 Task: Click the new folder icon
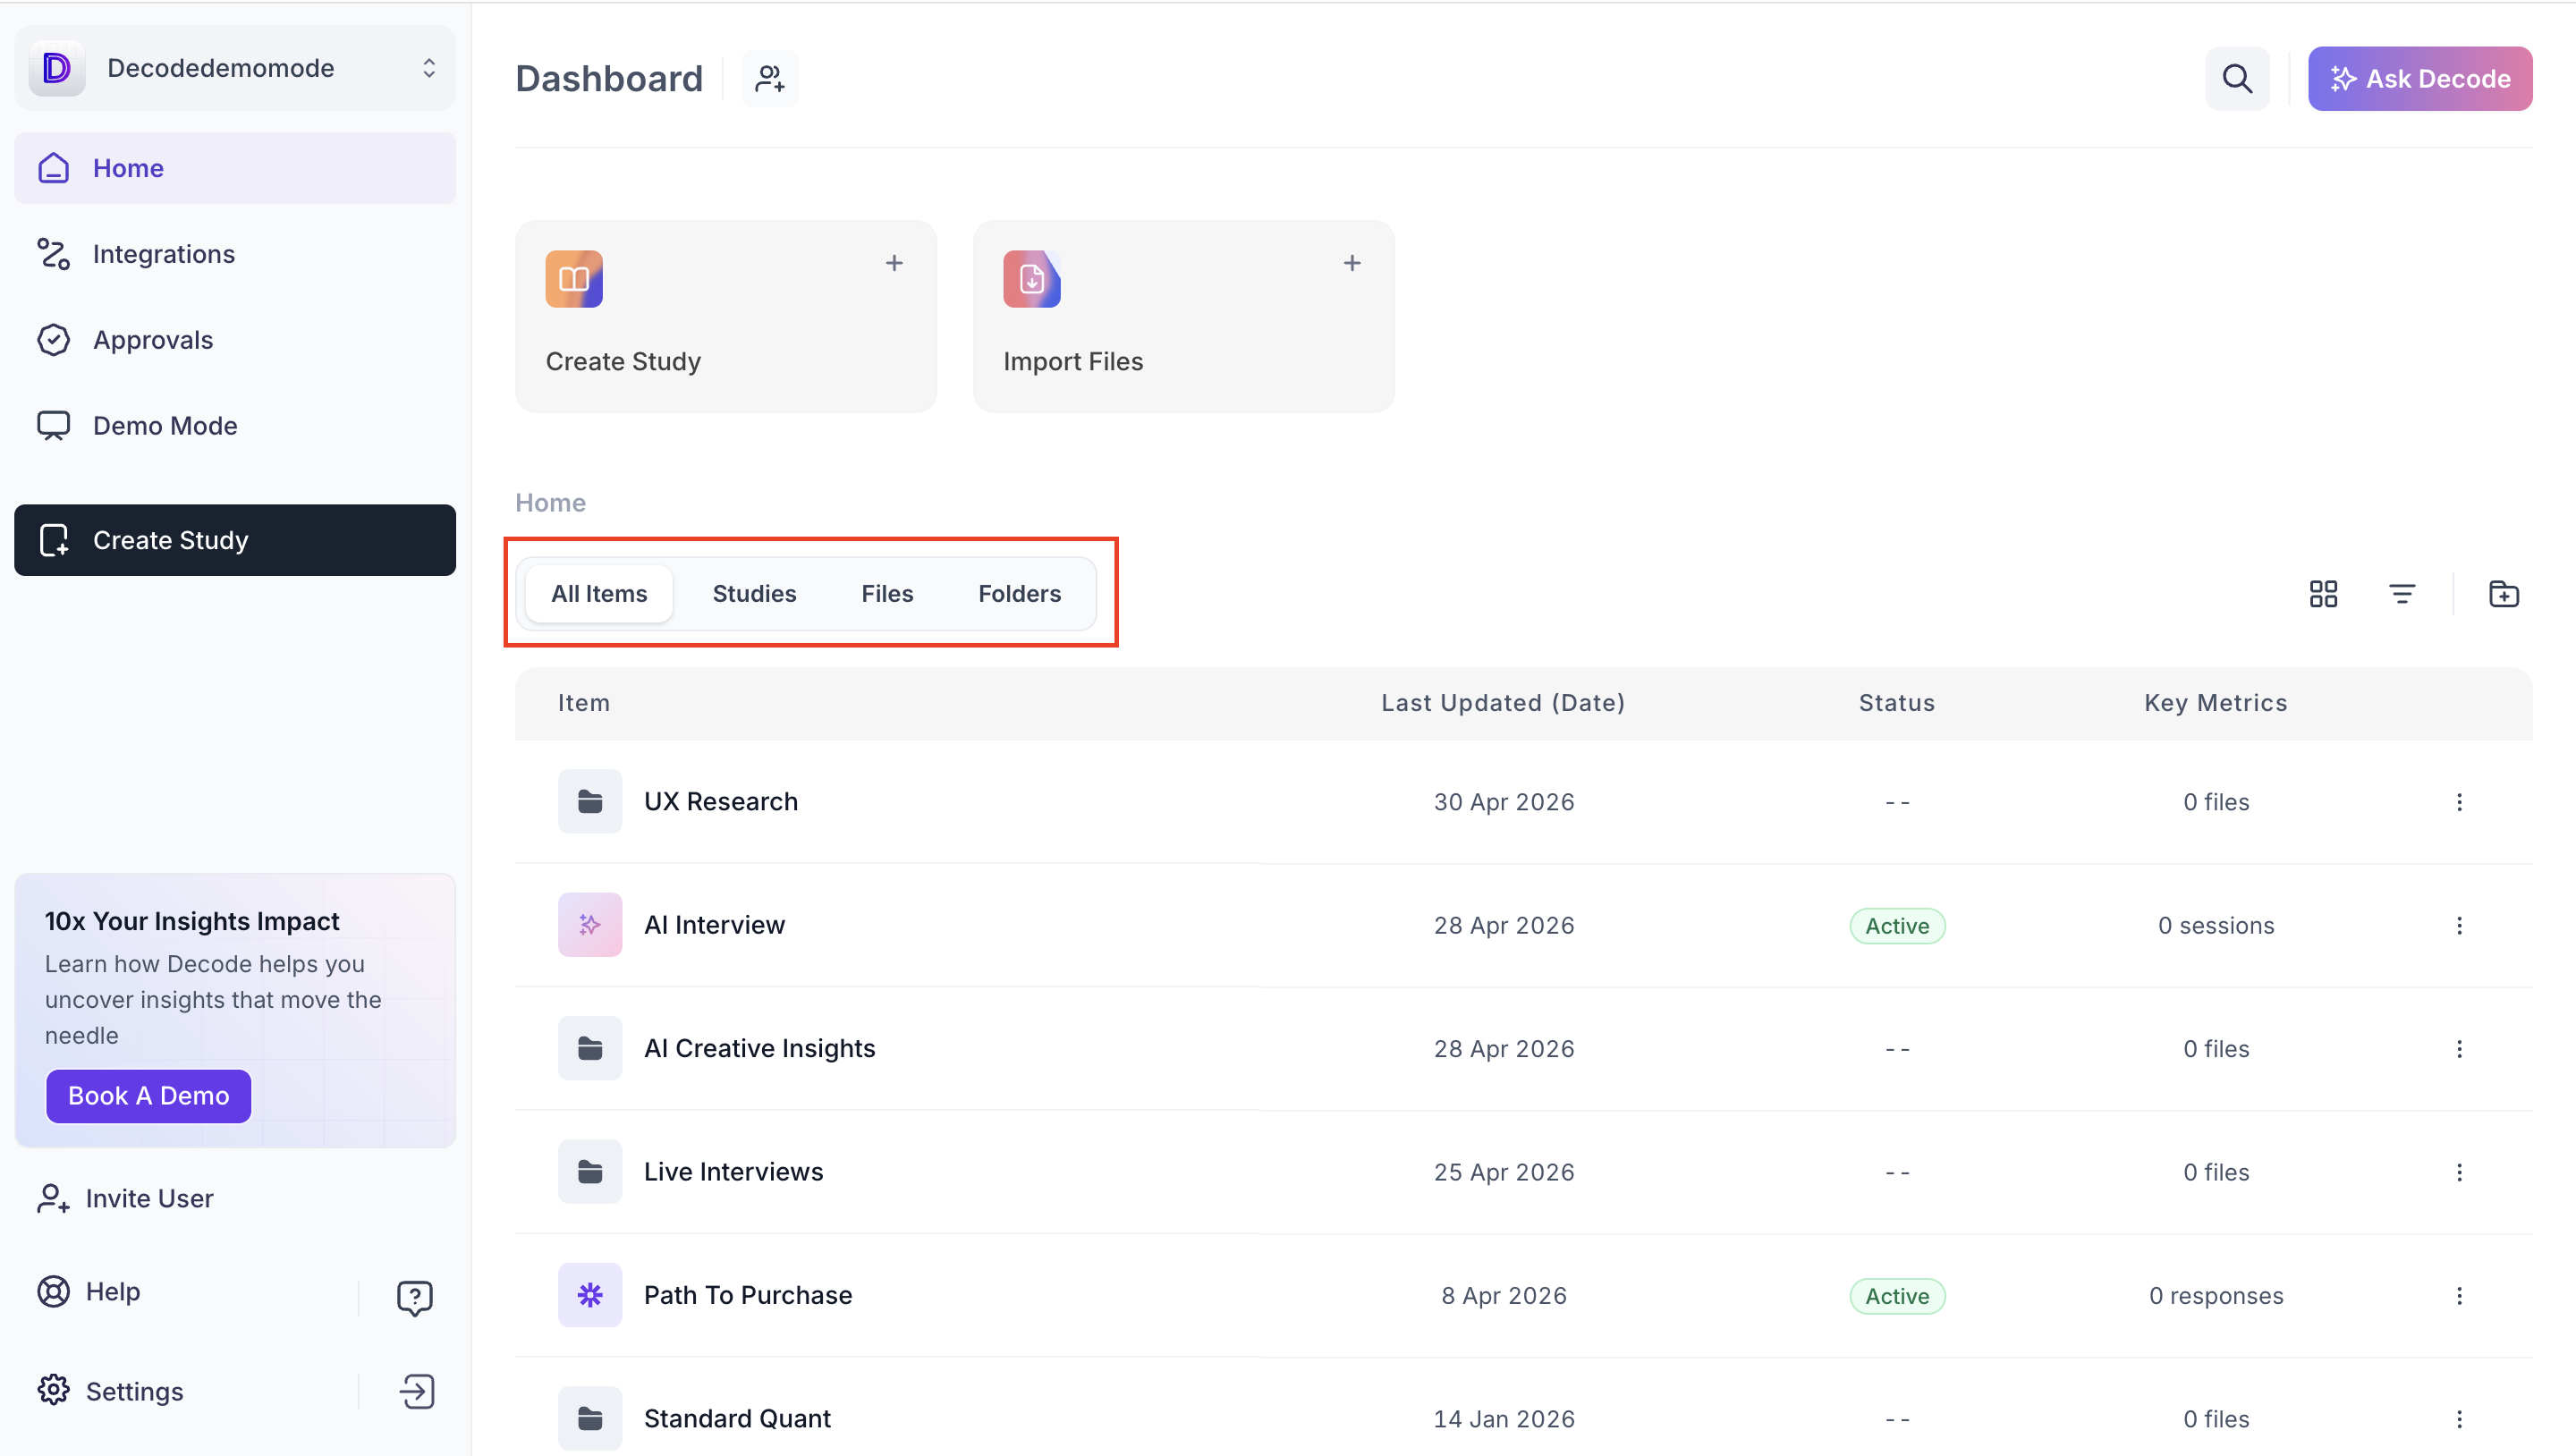coord(2503,594)
